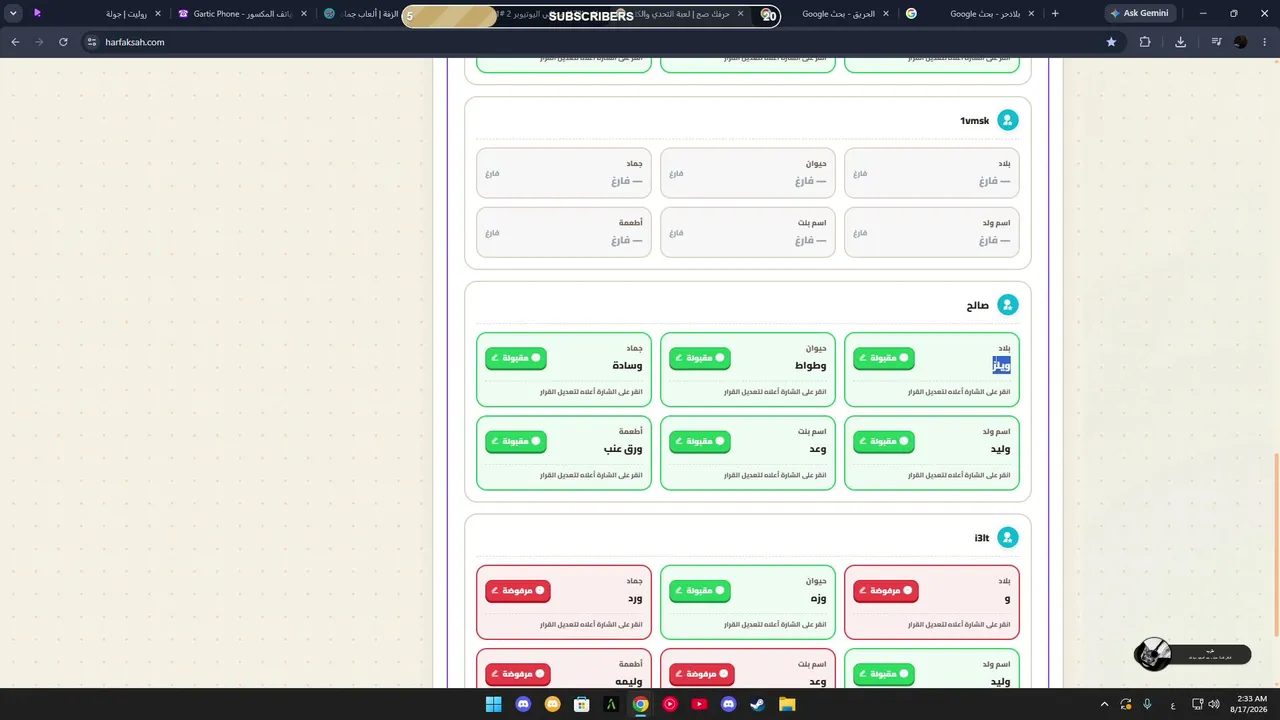Toggle the مقبولة badge for صالح's ورق عنب
The image size is (1280, 720).
click(516, 442)
